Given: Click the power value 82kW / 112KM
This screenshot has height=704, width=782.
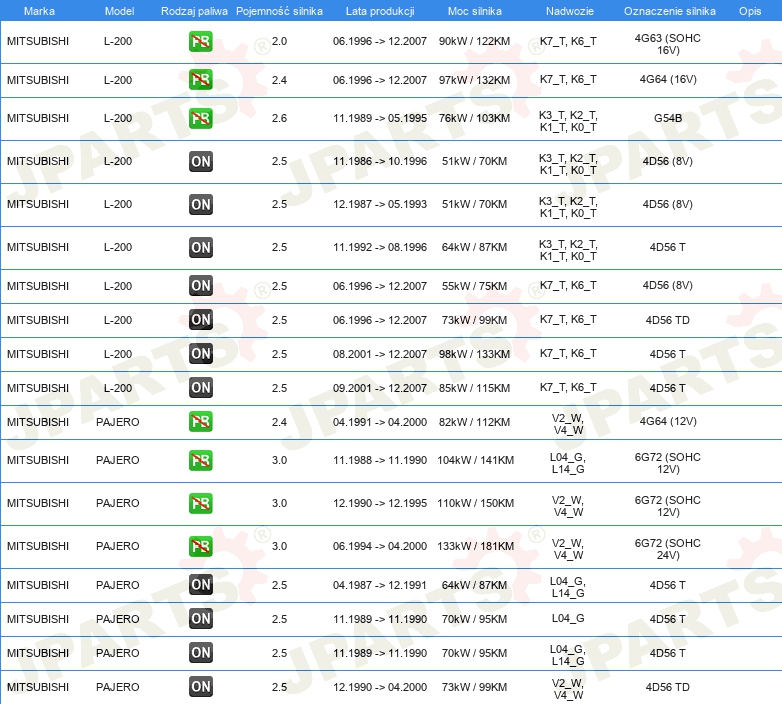Looking at the screenshot, I should pos(474,422).
